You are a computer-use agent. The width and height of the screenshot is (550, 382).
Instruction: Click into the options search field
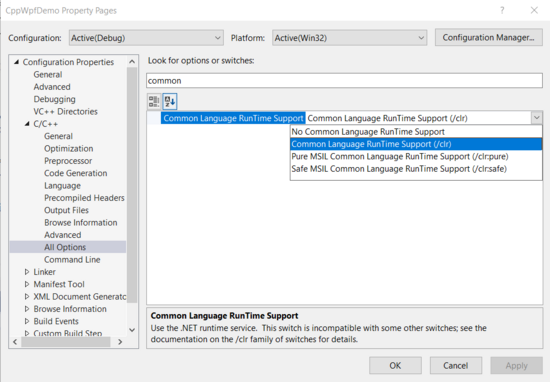[344, 81]
